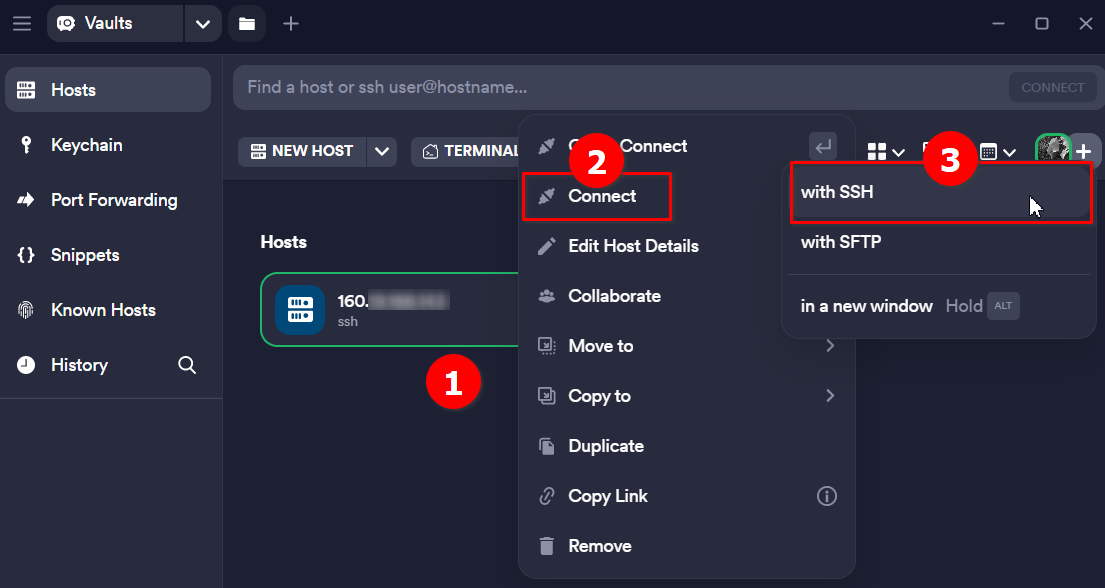Focus the Find a host search field
The height and width of the screenshot is (588, 1105).
(620, 87)
